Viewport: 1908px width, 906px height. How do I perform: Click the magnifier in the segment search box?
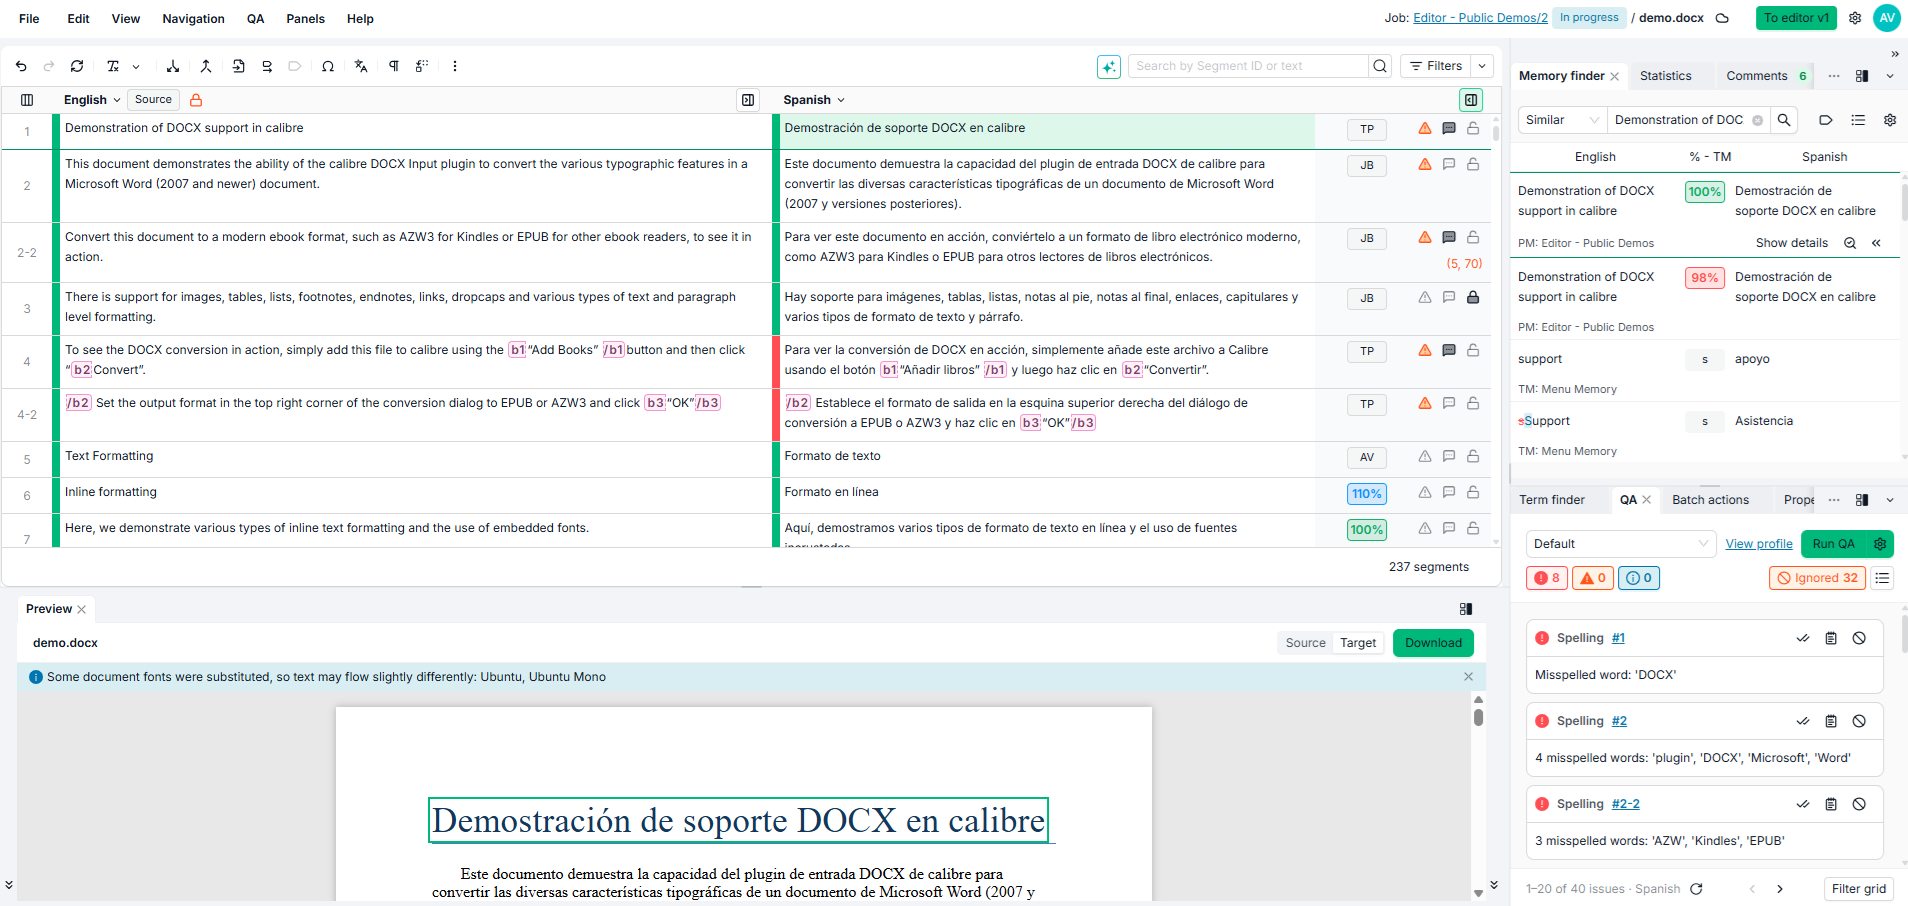pos(1380,66)
